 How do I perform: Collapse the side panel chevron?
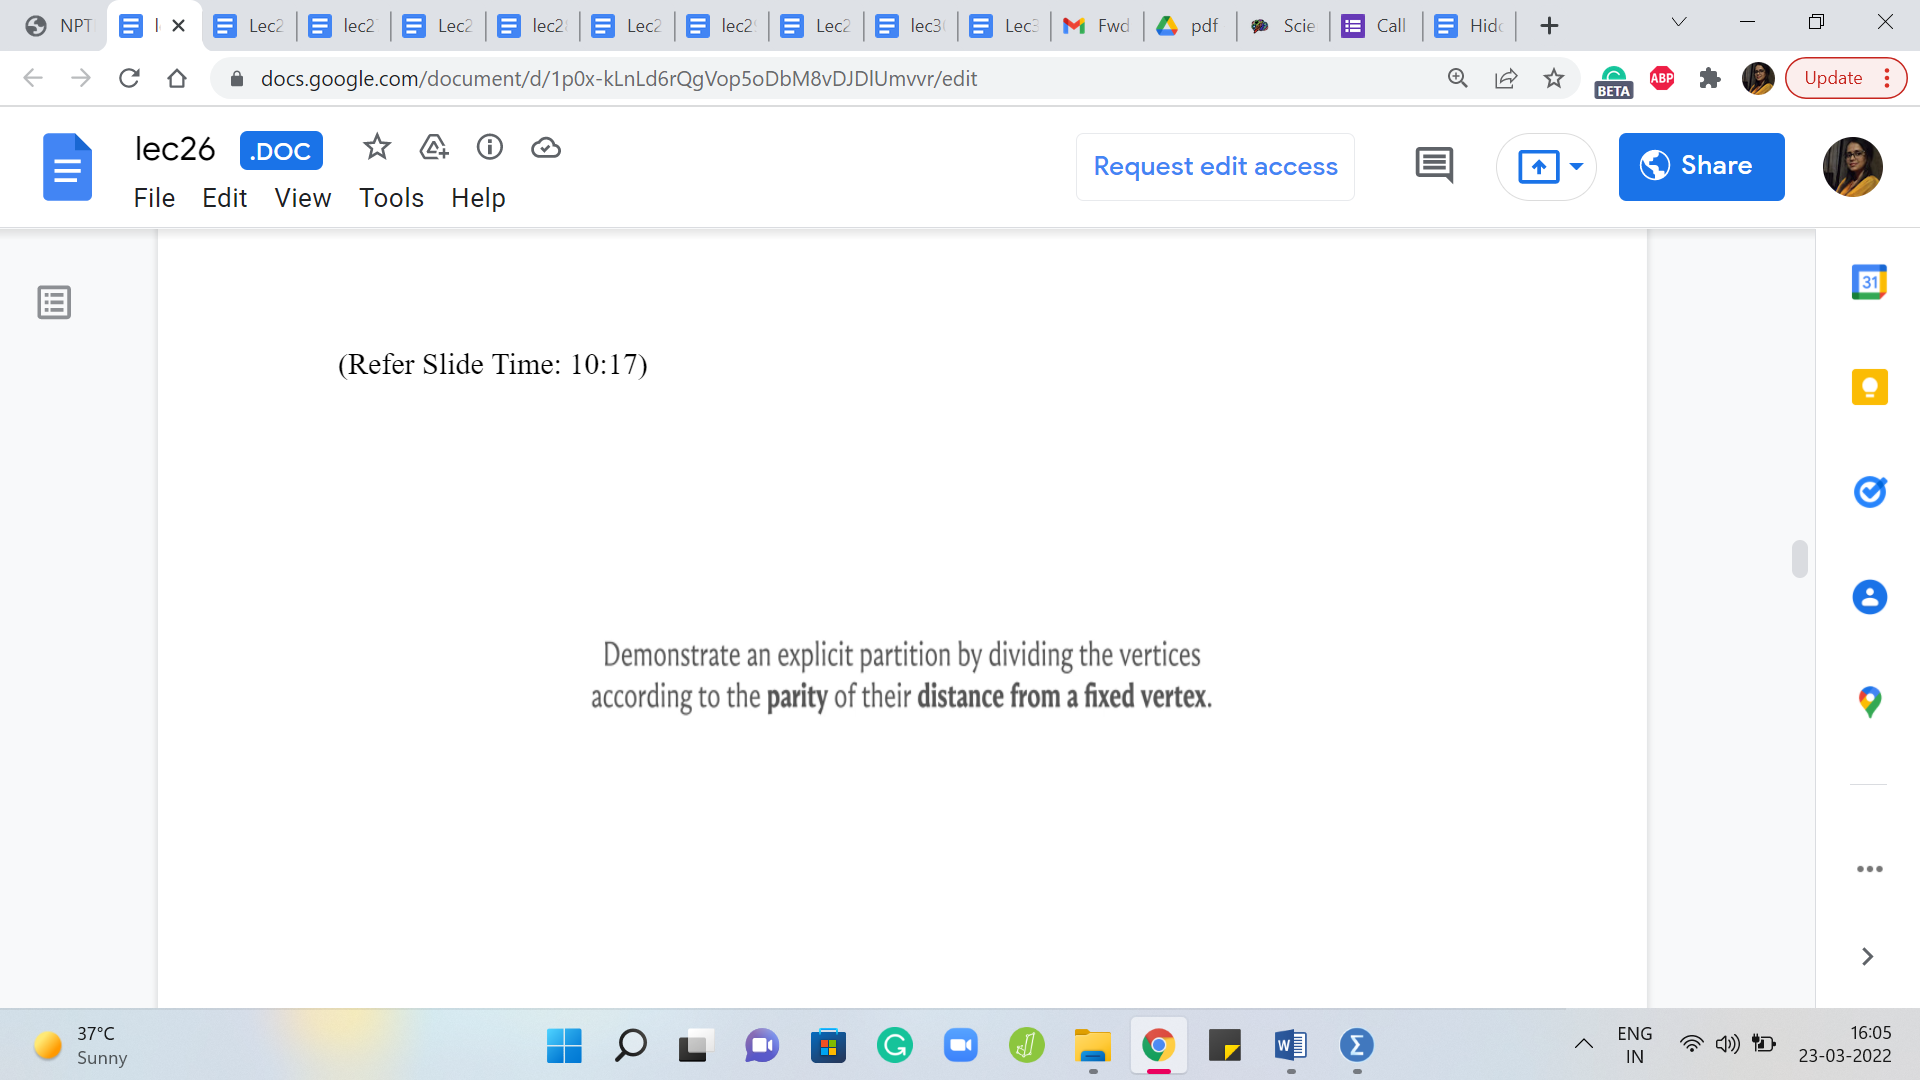click(1866, 957)
